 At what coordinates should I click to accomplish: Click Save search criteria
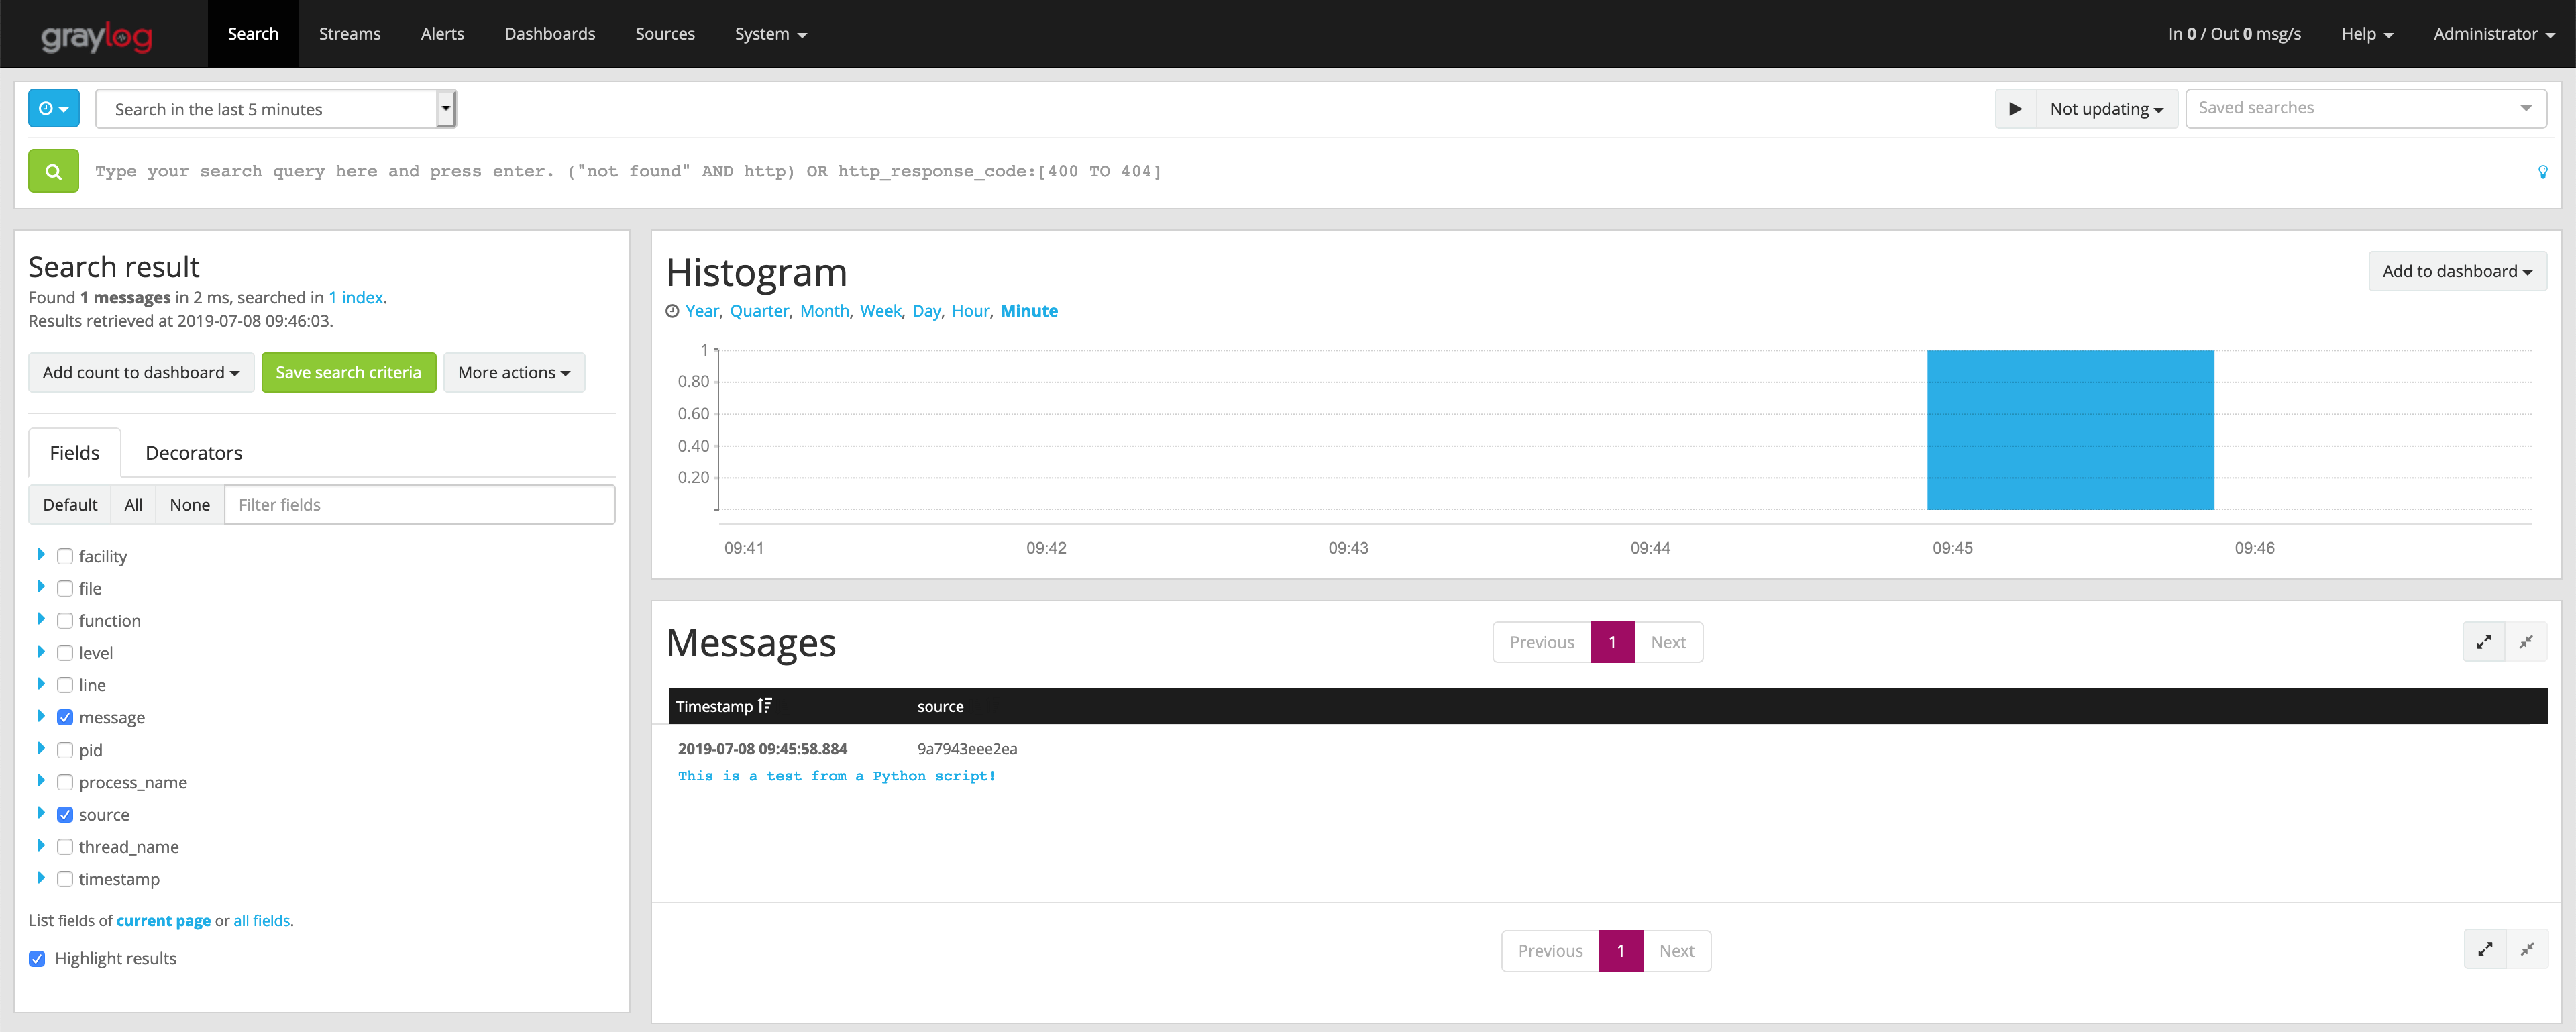348,371
